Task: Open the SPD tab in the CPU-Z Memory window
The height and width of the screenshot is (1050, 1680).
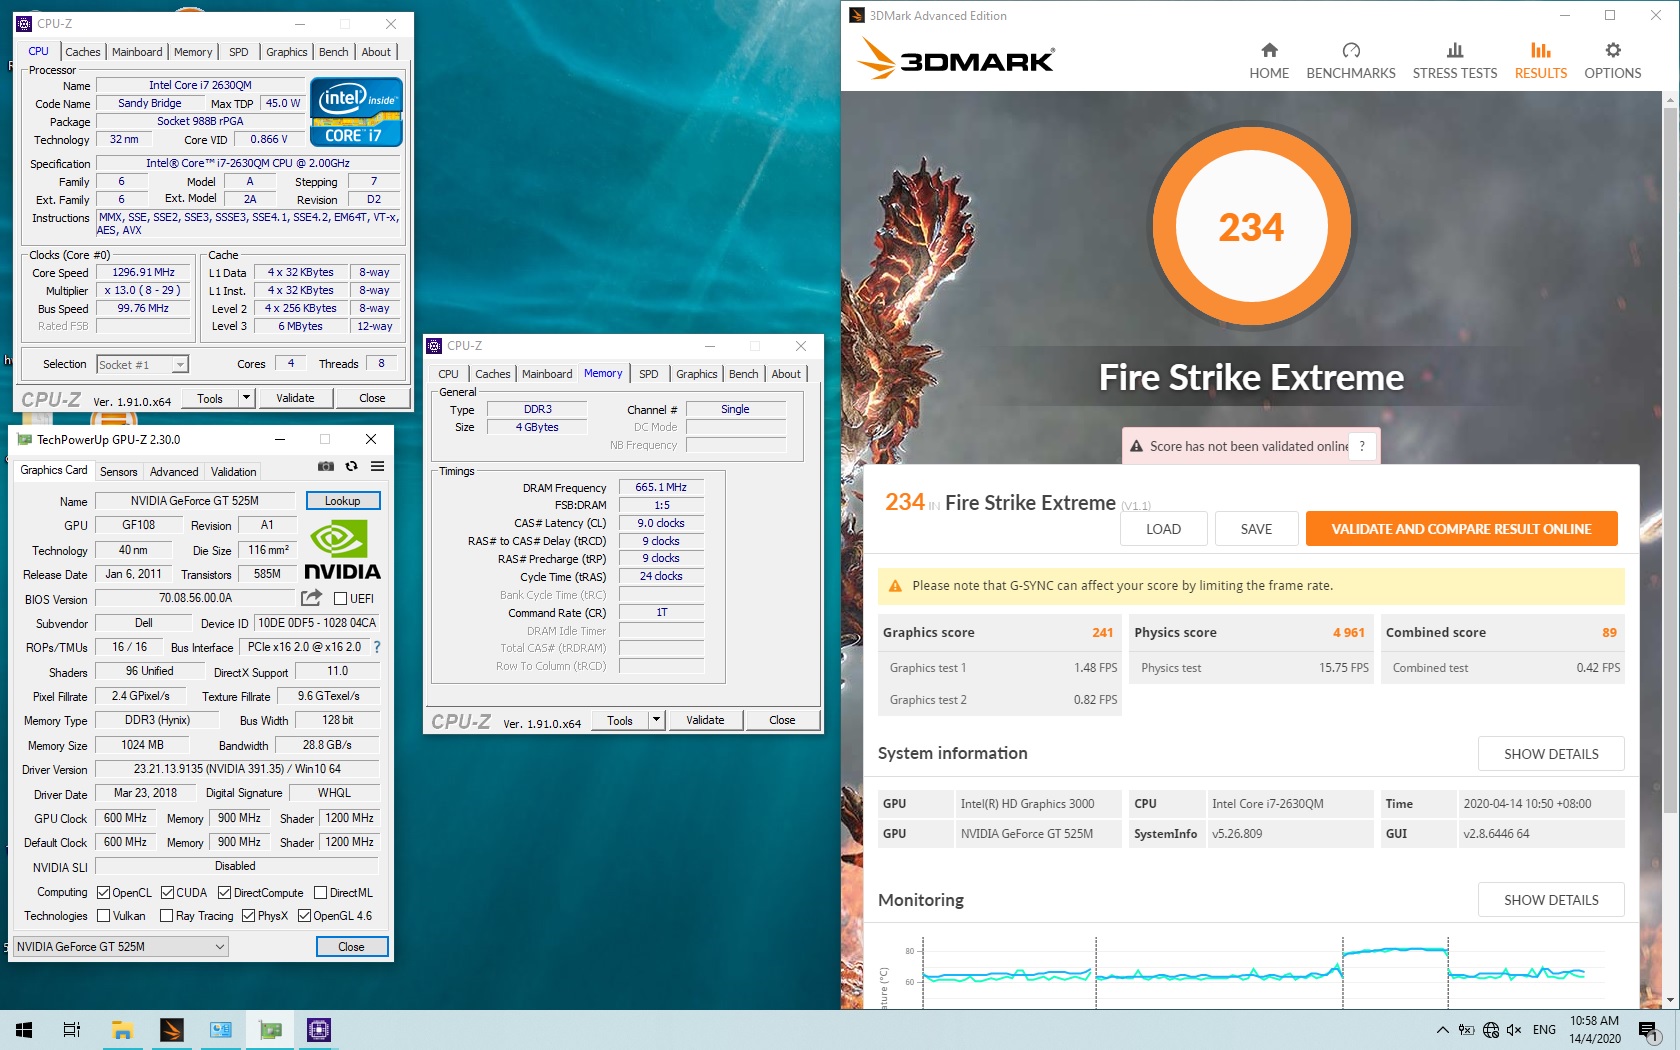Action: (648, 374)
